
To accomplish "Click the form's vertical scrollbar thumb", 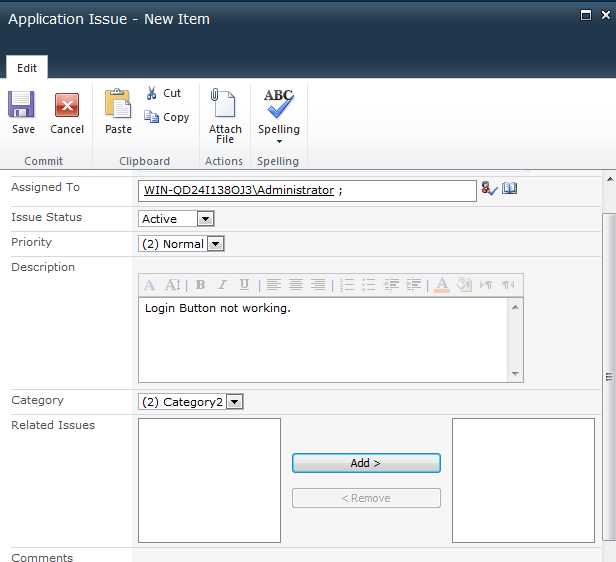I will (x=609, y=377).
